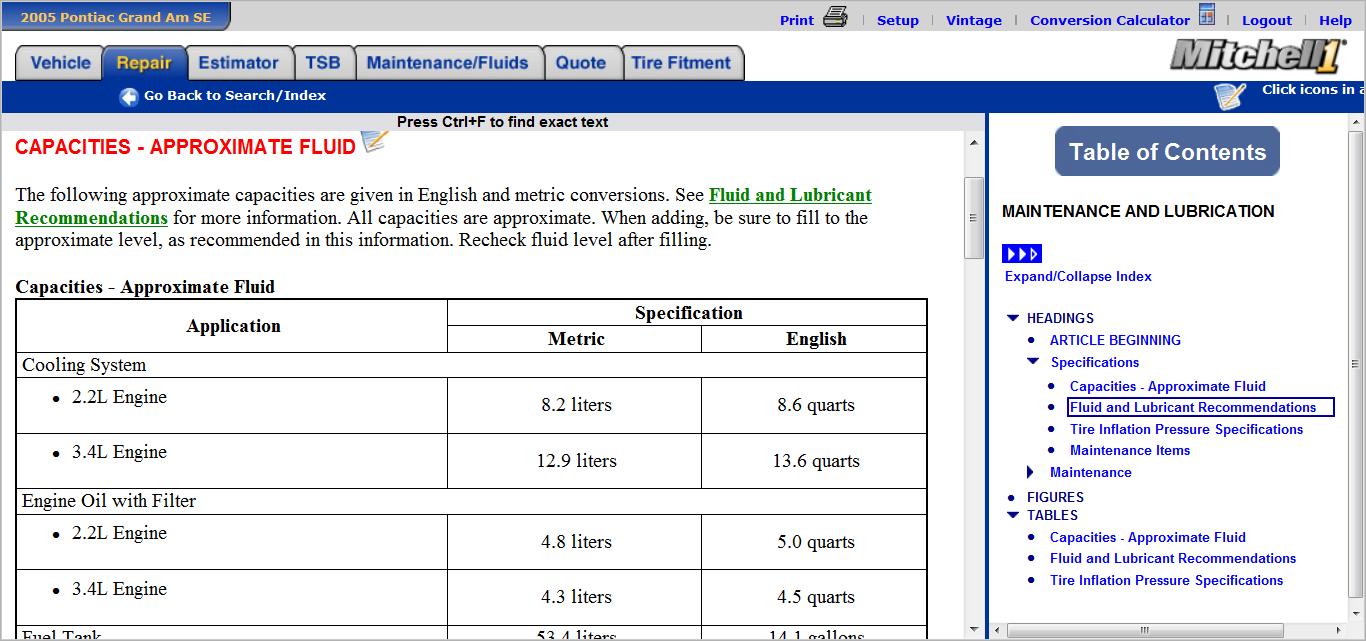Open the Conversion Calculator link
The image size is (1366, 641).
pos(1110,20)
